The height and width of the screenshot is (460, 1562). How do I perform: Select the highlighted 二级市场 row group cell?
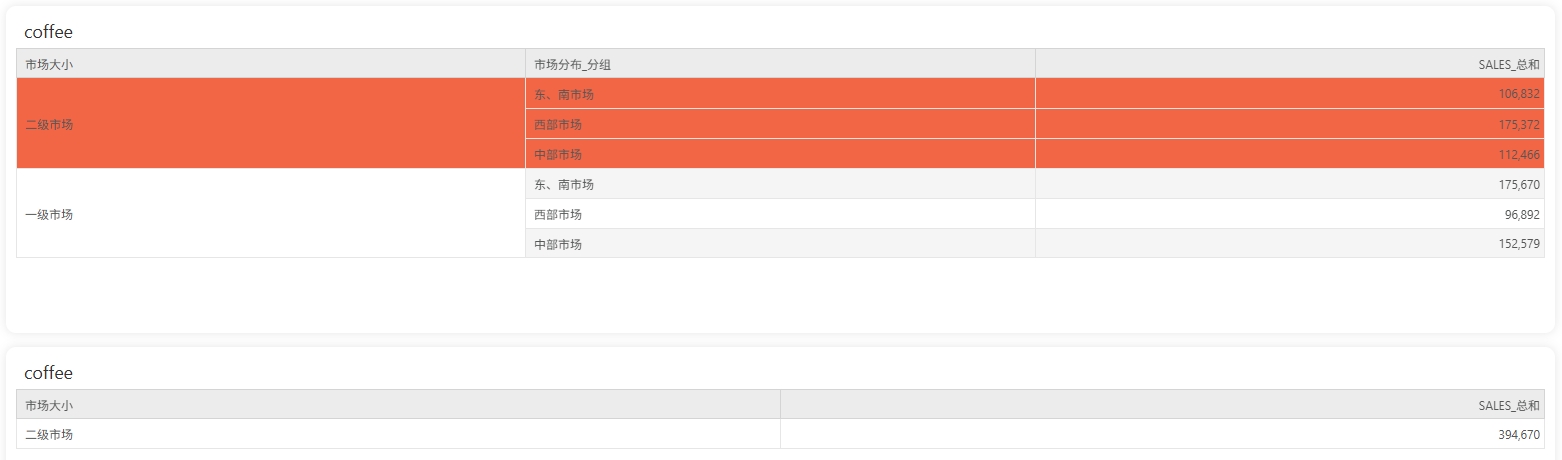tap(49, 124)
